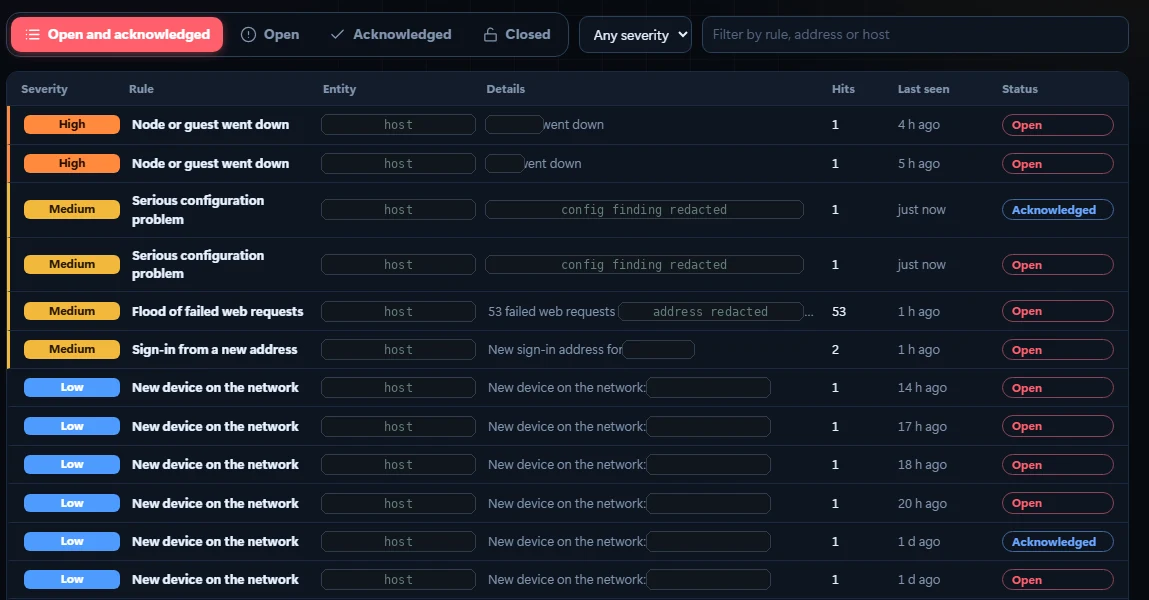Click the checkmark icon beside Acknowledged
The height and width of the screenshot is (600, 1149).
(337, 34)
